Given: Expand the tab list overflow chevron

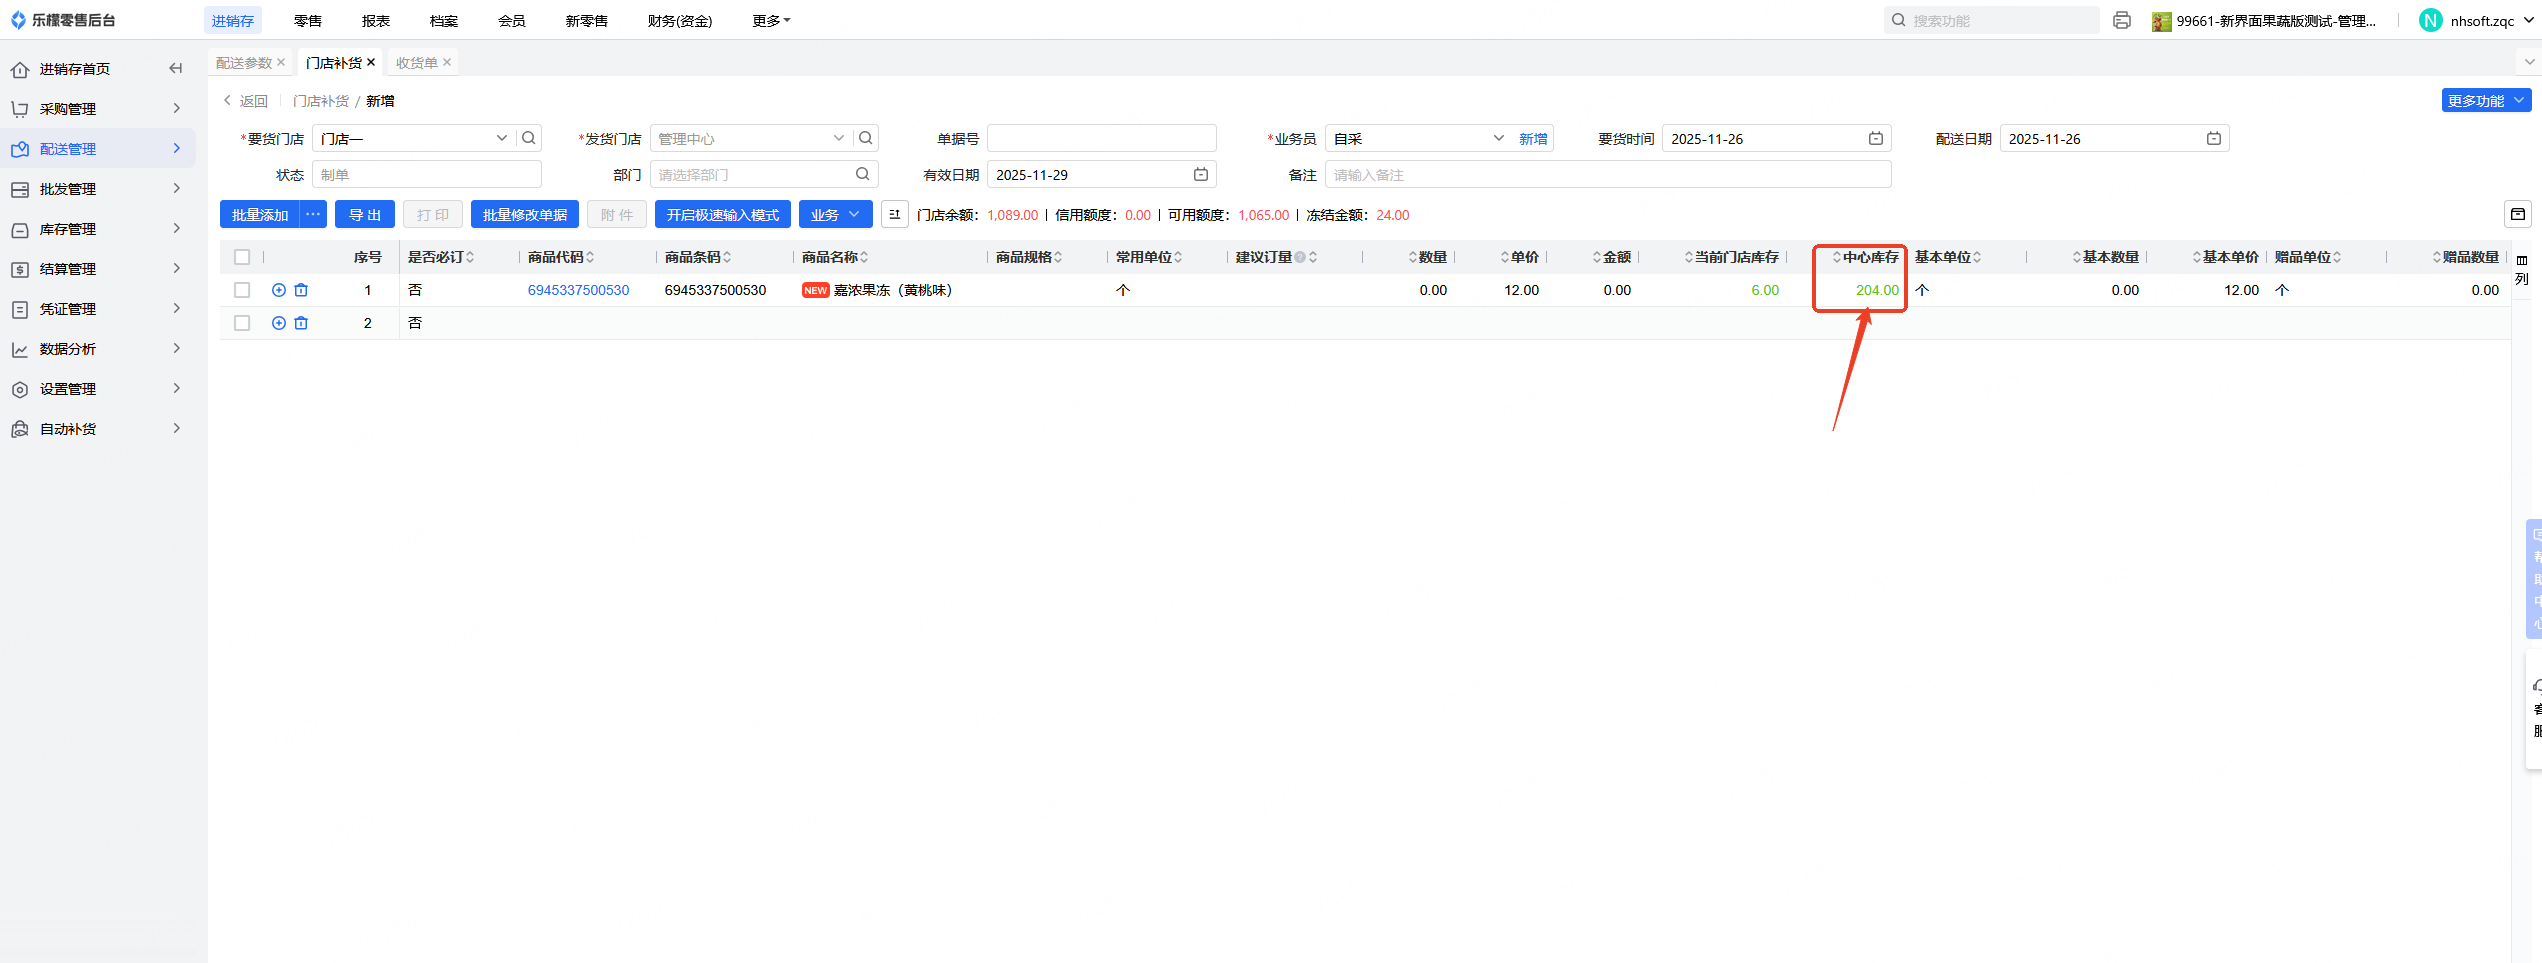Looking at the screenshot, I should click(2530, 62).
